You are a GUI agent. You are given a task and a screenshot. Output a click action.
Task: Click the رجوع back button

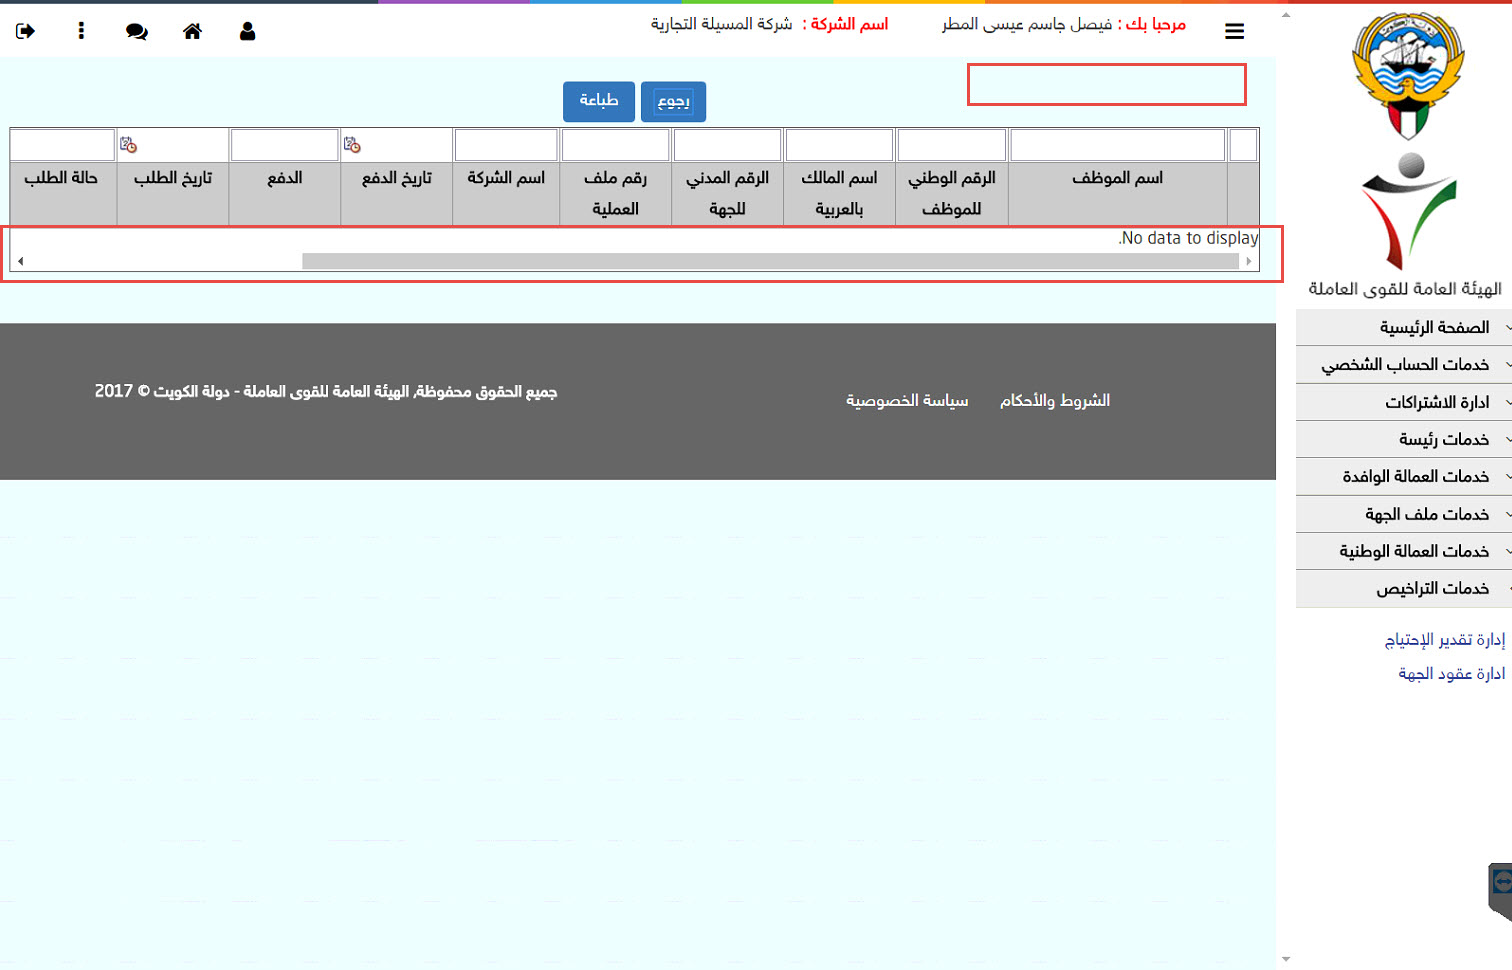673,101
